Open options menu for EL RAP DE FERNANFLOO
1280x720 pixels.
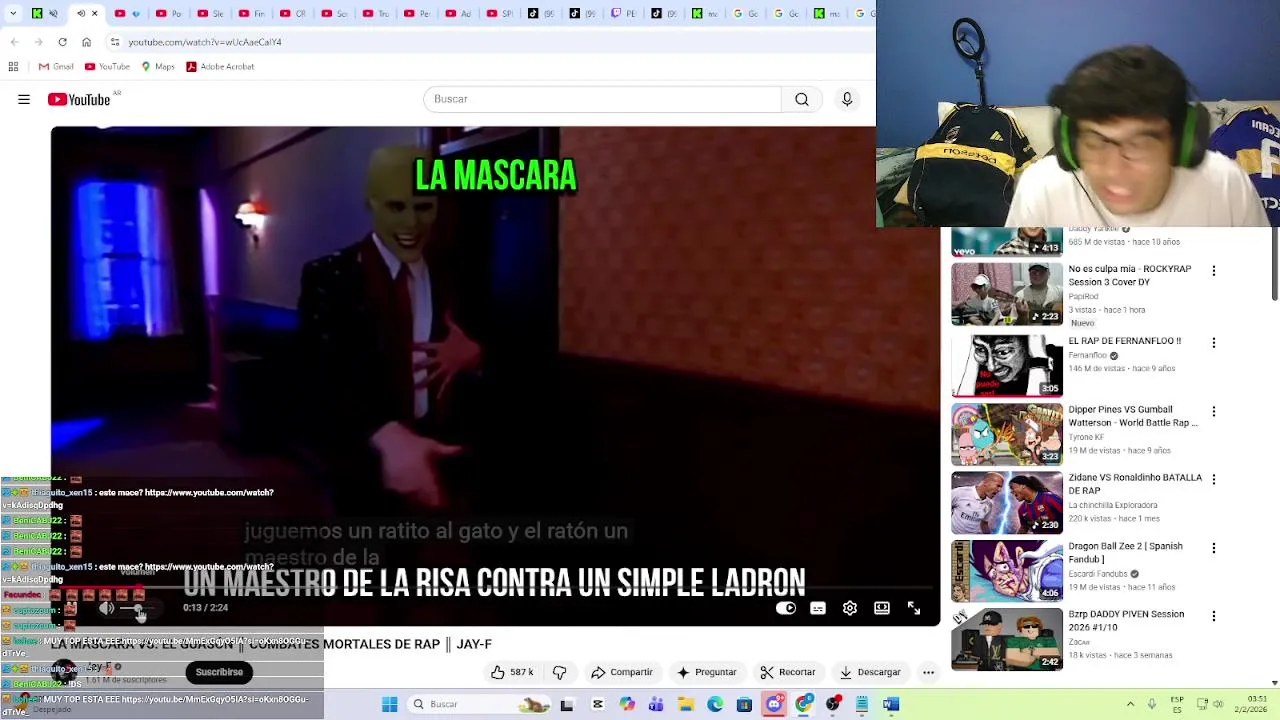coord(1214,342)
